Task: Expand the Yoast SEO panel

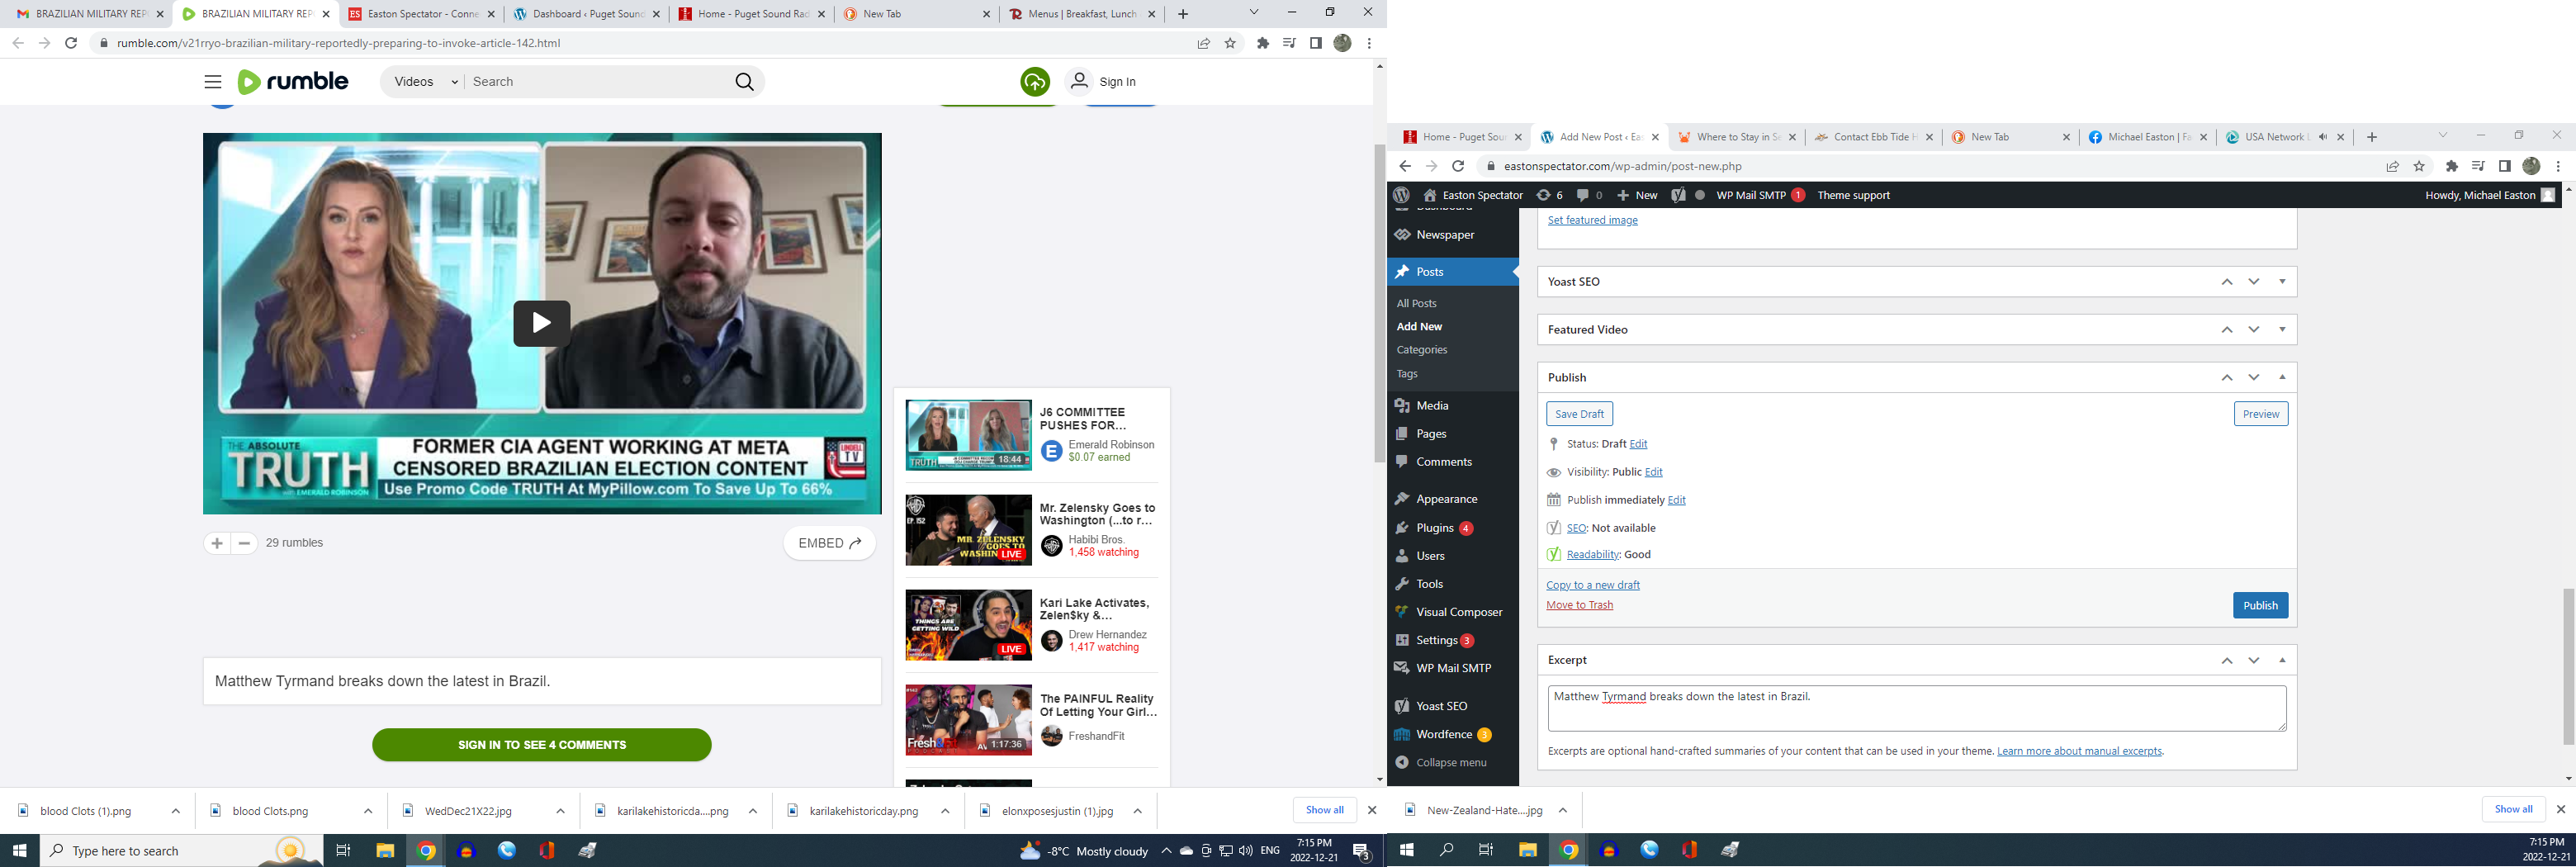Action: [x=2282, y=282]
